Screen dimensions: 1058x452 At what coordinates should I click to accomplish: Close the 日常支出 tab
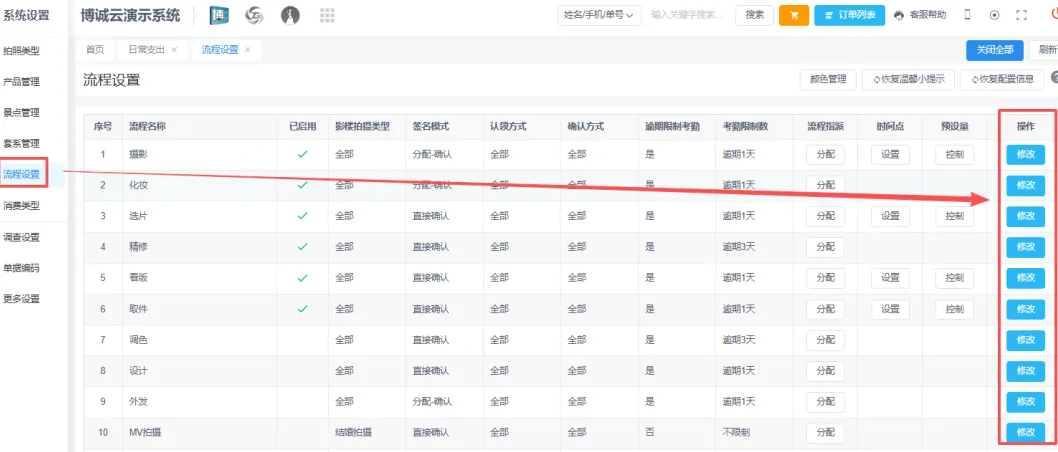tap(174, 49)
